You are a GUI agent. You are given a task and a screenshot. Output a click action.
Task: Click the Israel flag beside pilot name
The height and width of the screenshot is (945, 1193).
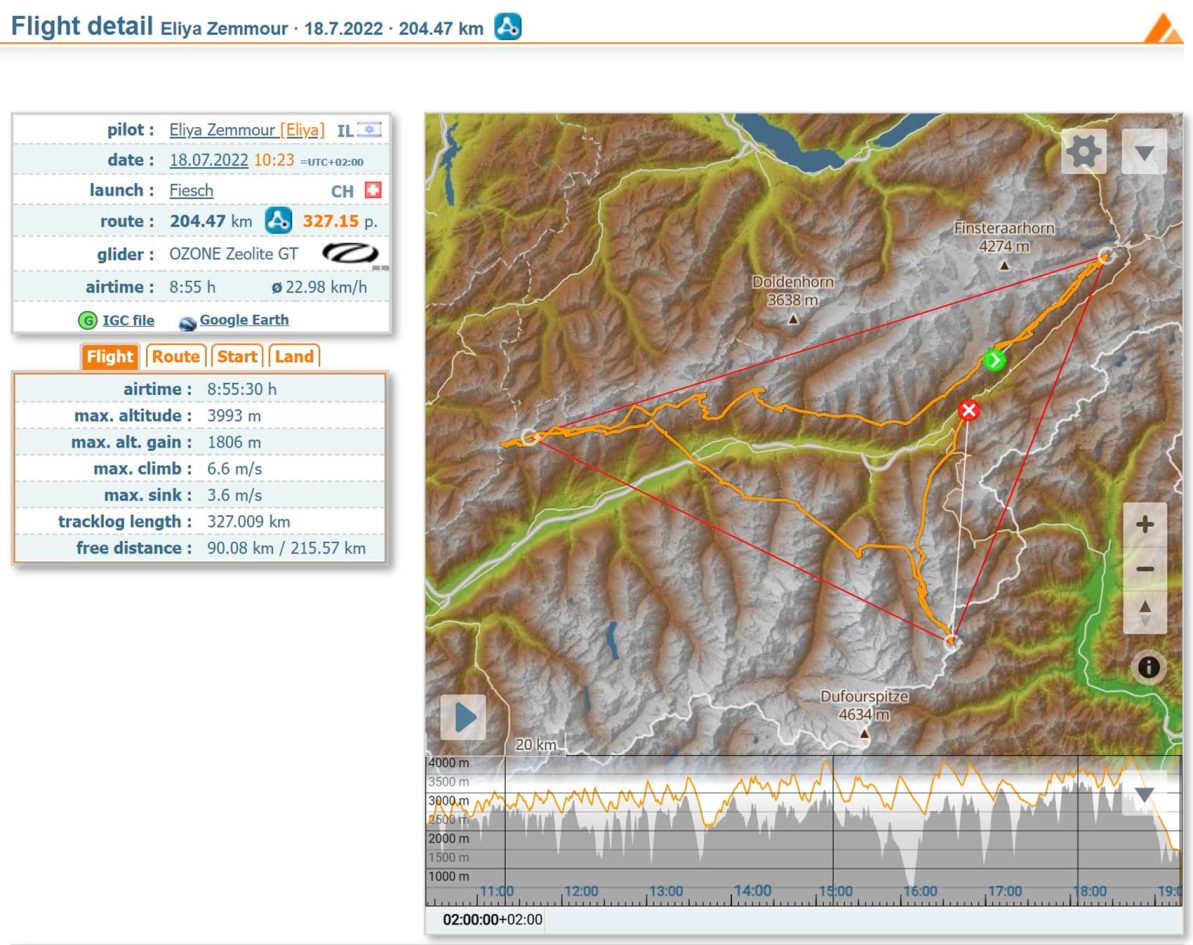click(x=370, y=129)
